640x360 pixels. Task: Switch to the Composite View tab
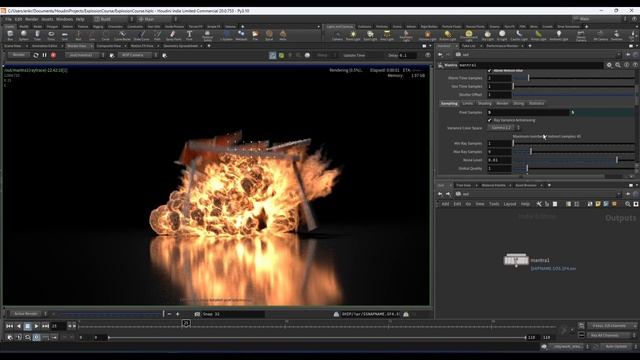point(109,46)
